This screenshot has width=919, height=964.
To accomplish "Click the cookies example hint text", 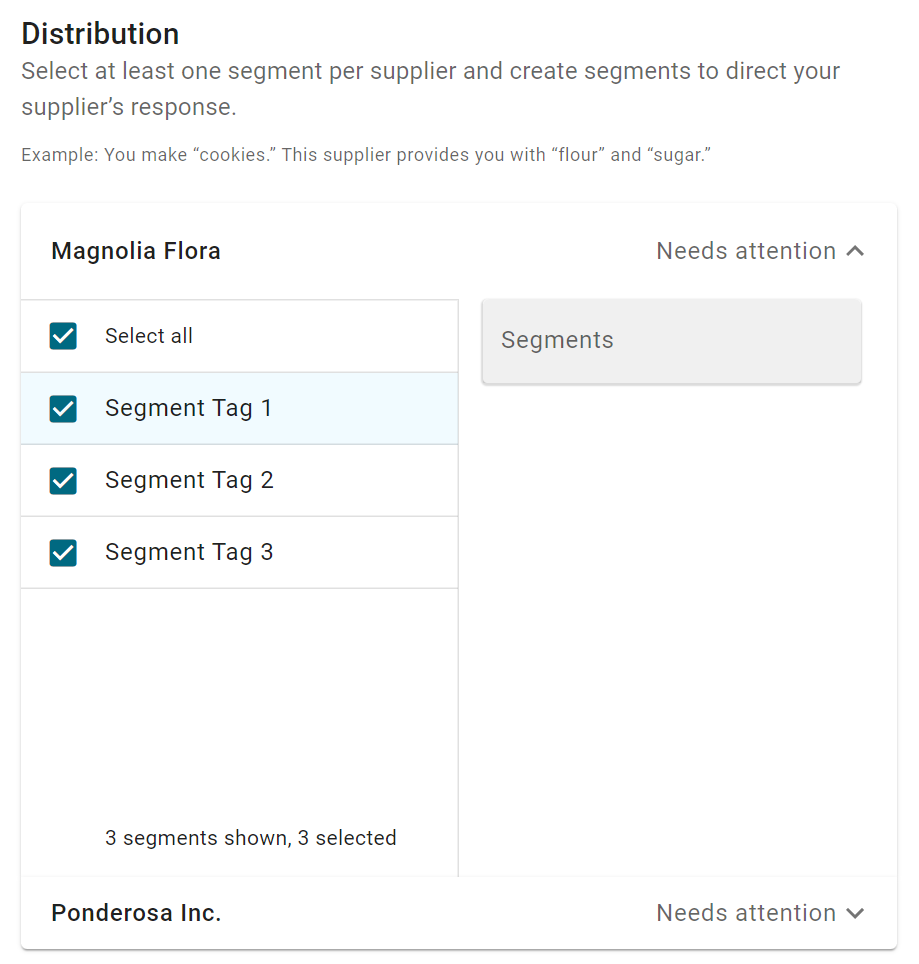I will coord(366,155).
